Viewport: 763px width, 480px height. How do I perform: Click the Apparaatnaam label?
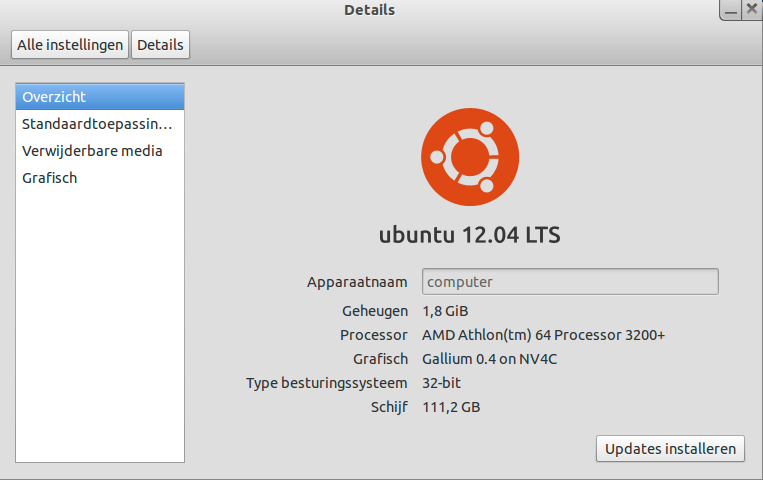click(x=357, y=283)
